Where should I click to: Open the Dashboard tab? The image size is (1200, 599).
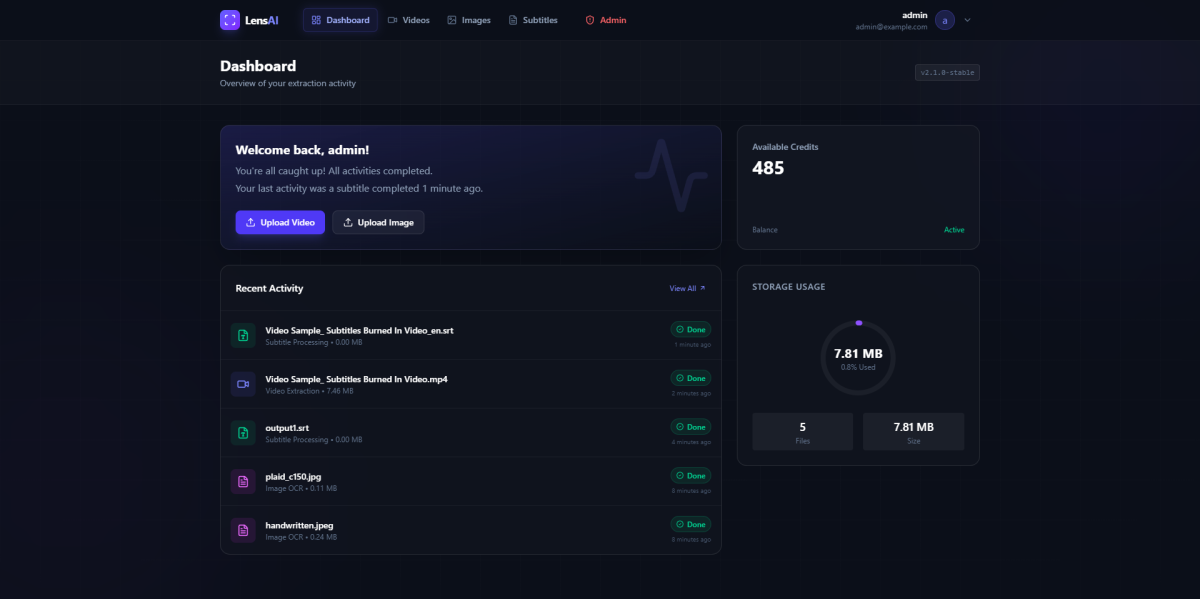coord(340,20)
